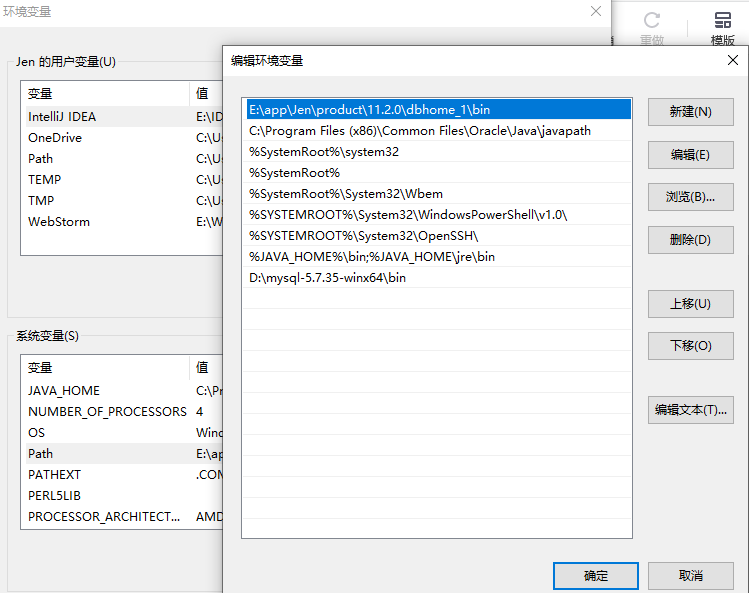Select OneDrive user variable row
Viewport: 749px width, 593px height.
pyautogui.click(x=124, y=138)
